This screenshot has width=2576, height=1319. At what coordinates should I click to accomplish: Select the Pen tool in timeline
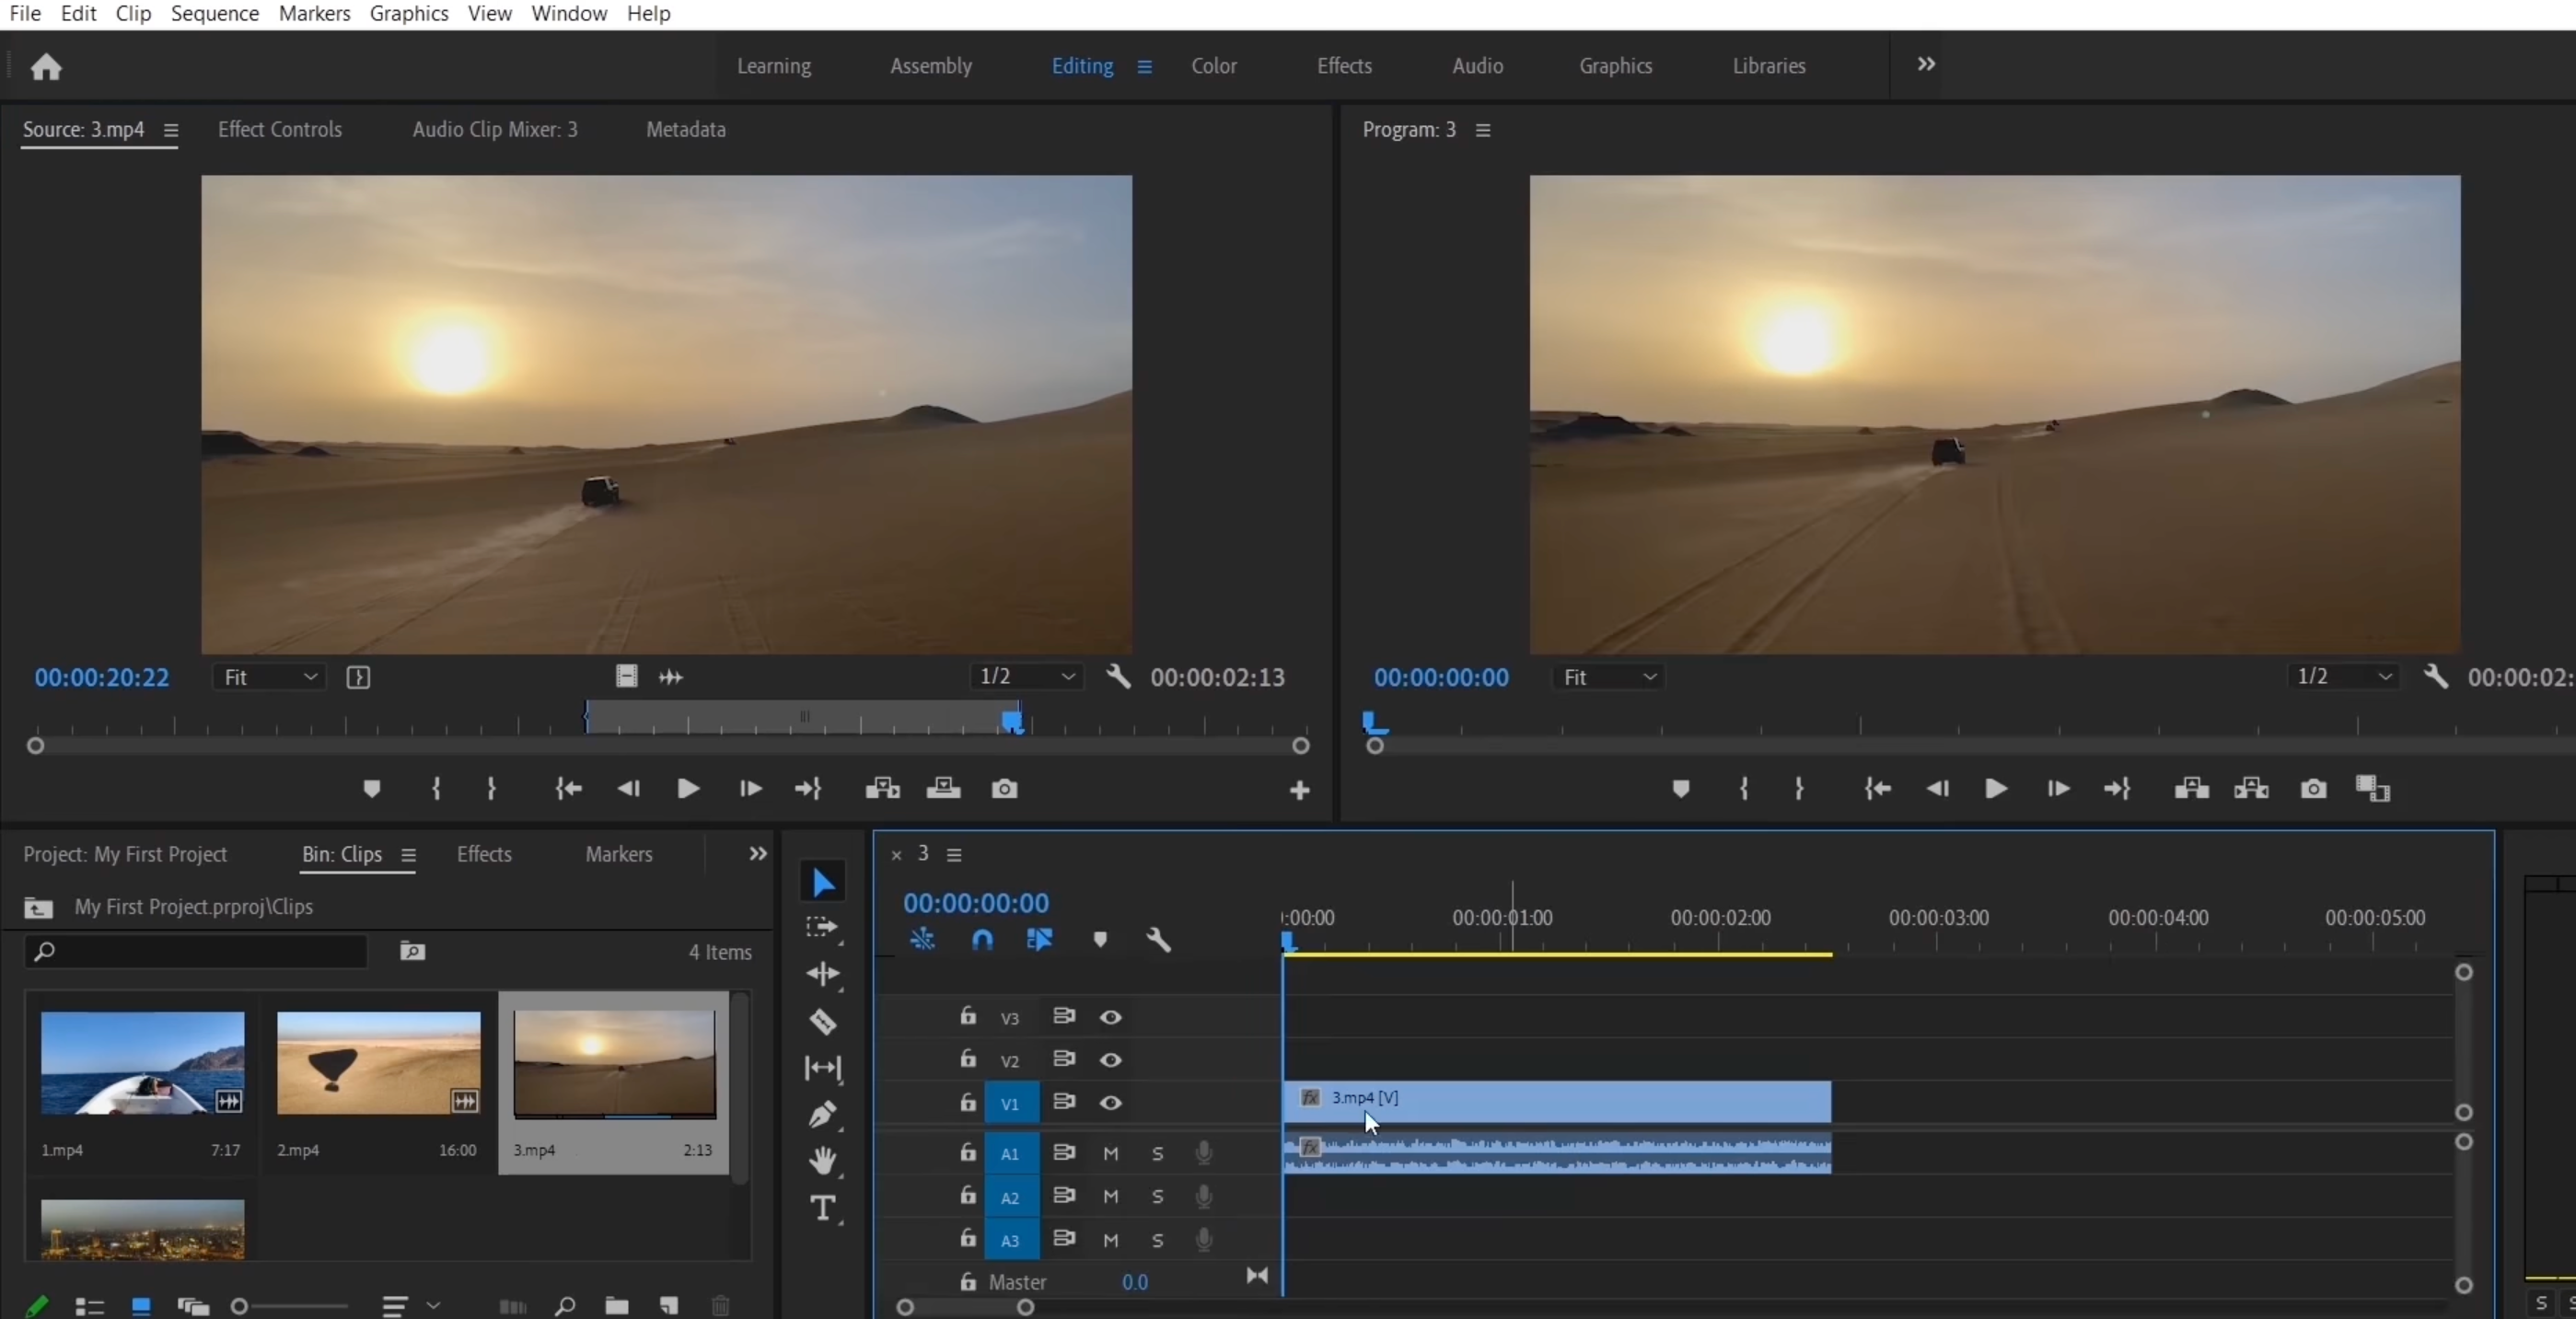click(825, 1112)
